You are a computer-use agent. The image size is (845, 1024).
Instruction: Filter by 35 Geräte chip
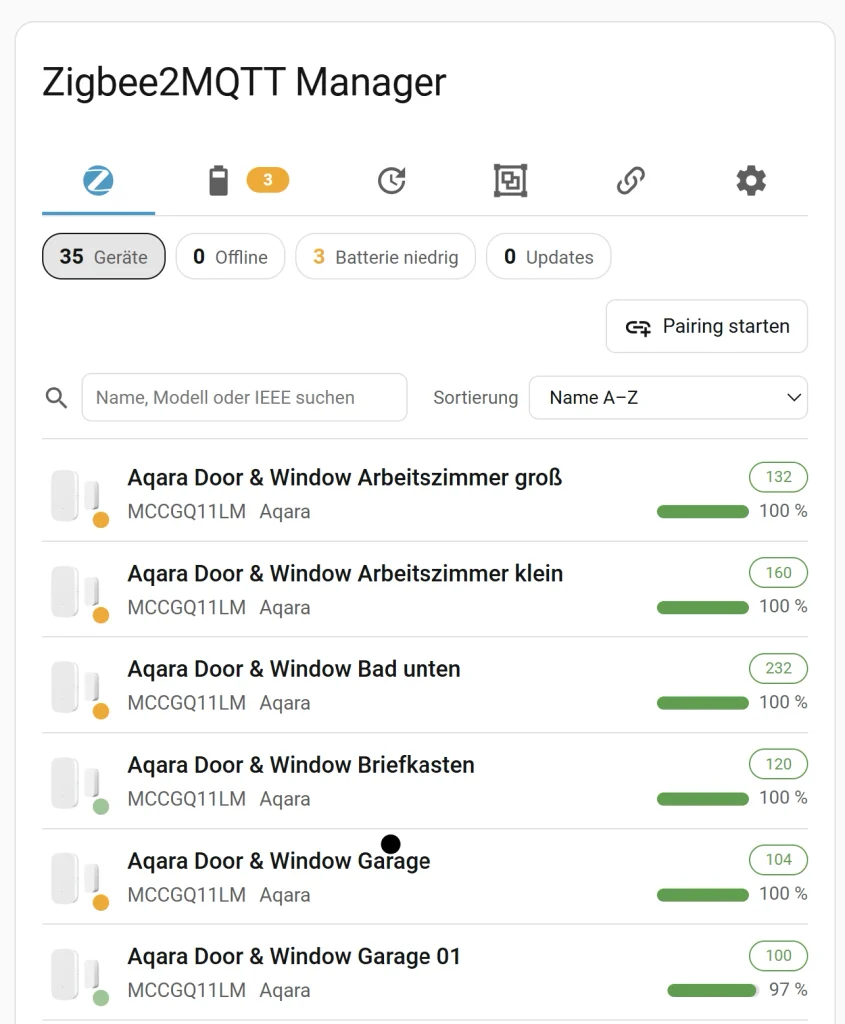click(x=104, y=257)
